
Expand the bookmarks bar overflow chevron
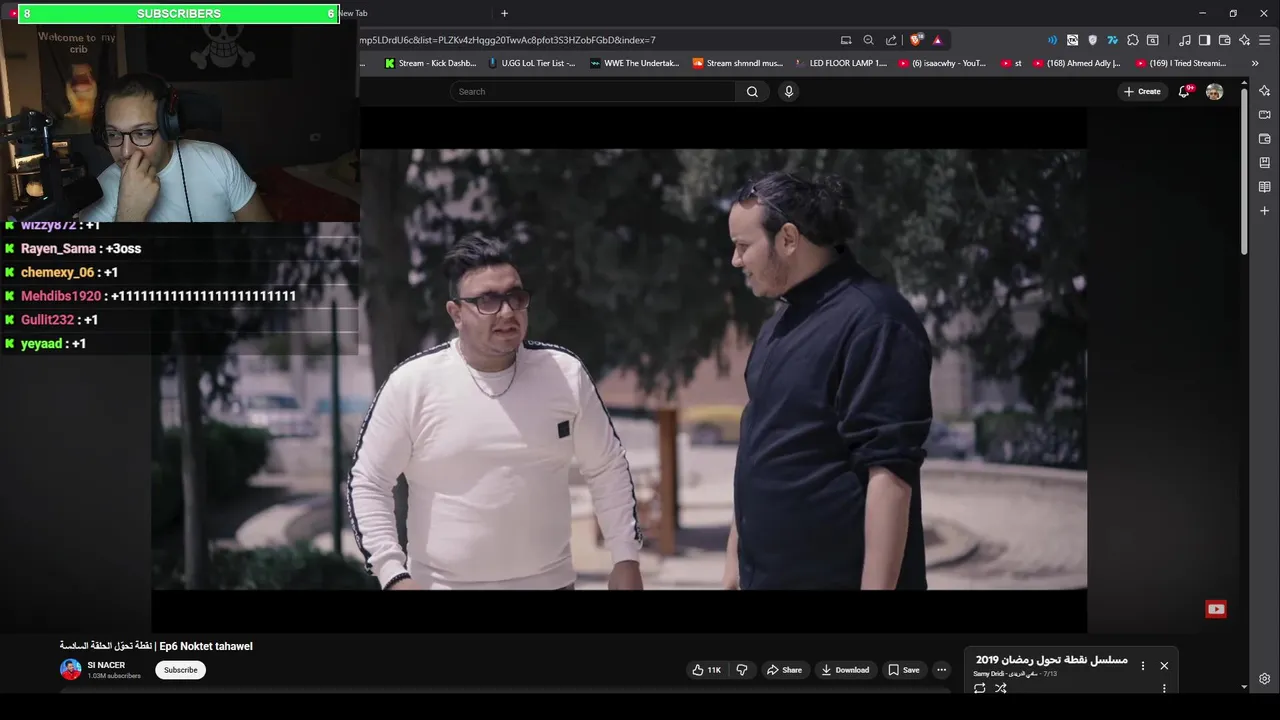[x=1255, y=63]
